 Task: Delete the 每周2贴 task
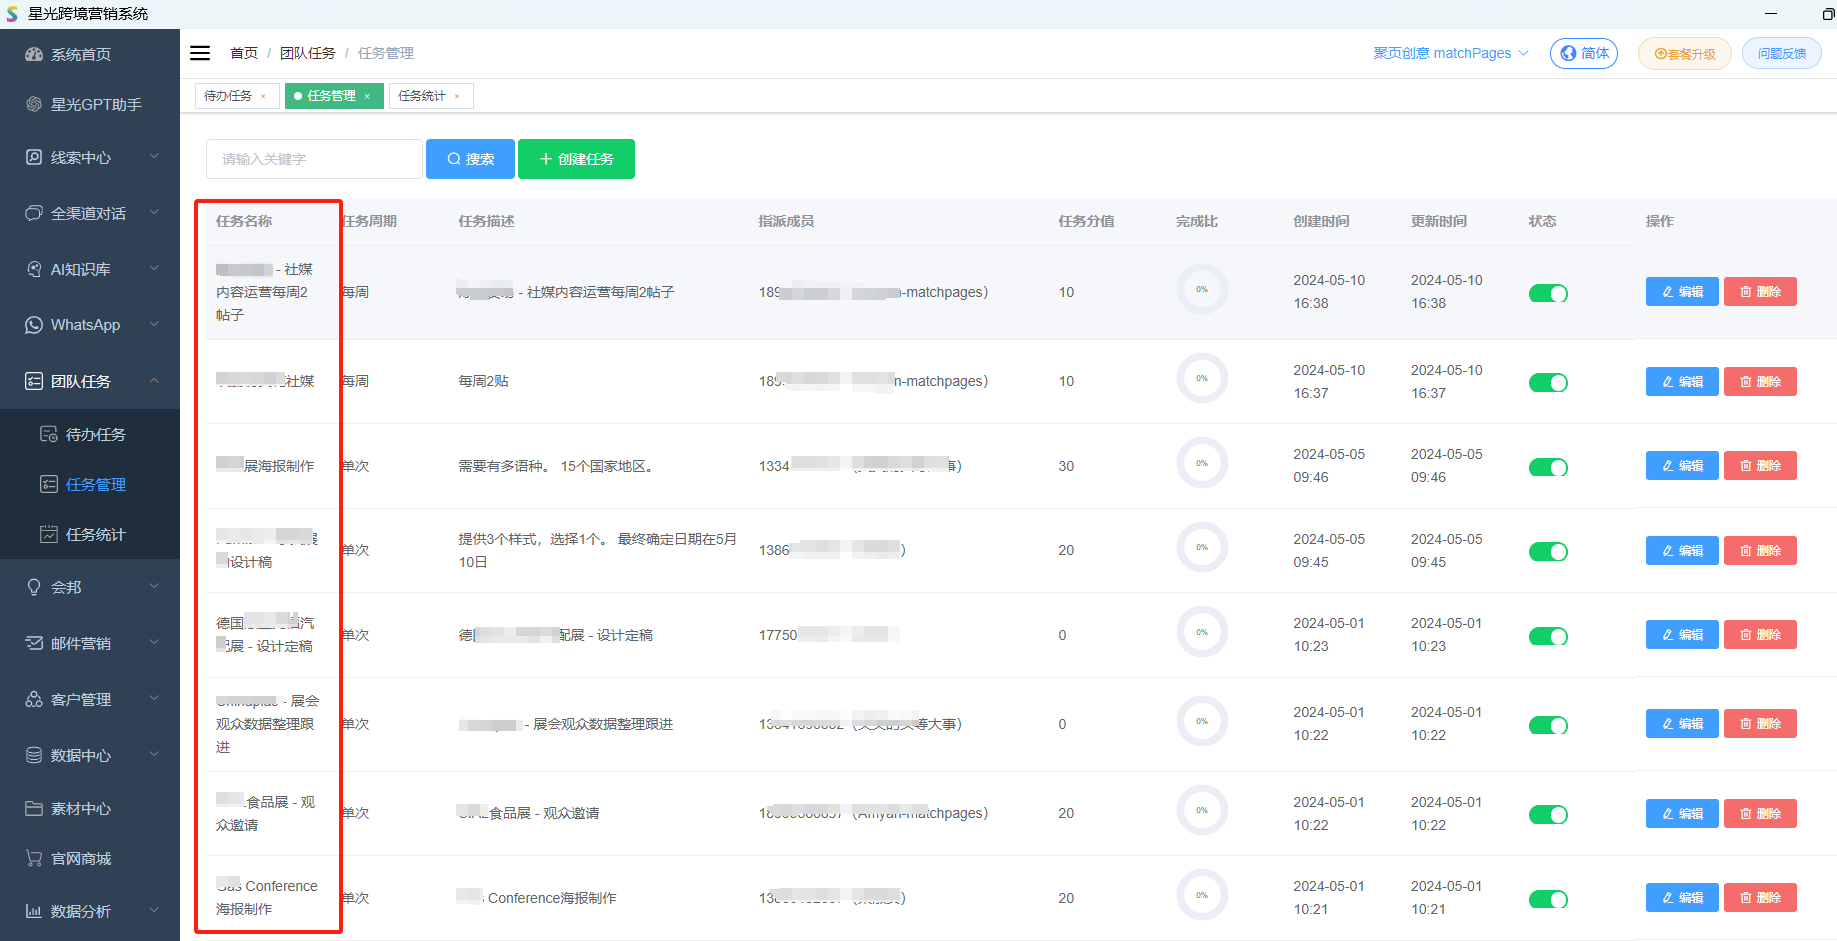tap(1760, 381)
